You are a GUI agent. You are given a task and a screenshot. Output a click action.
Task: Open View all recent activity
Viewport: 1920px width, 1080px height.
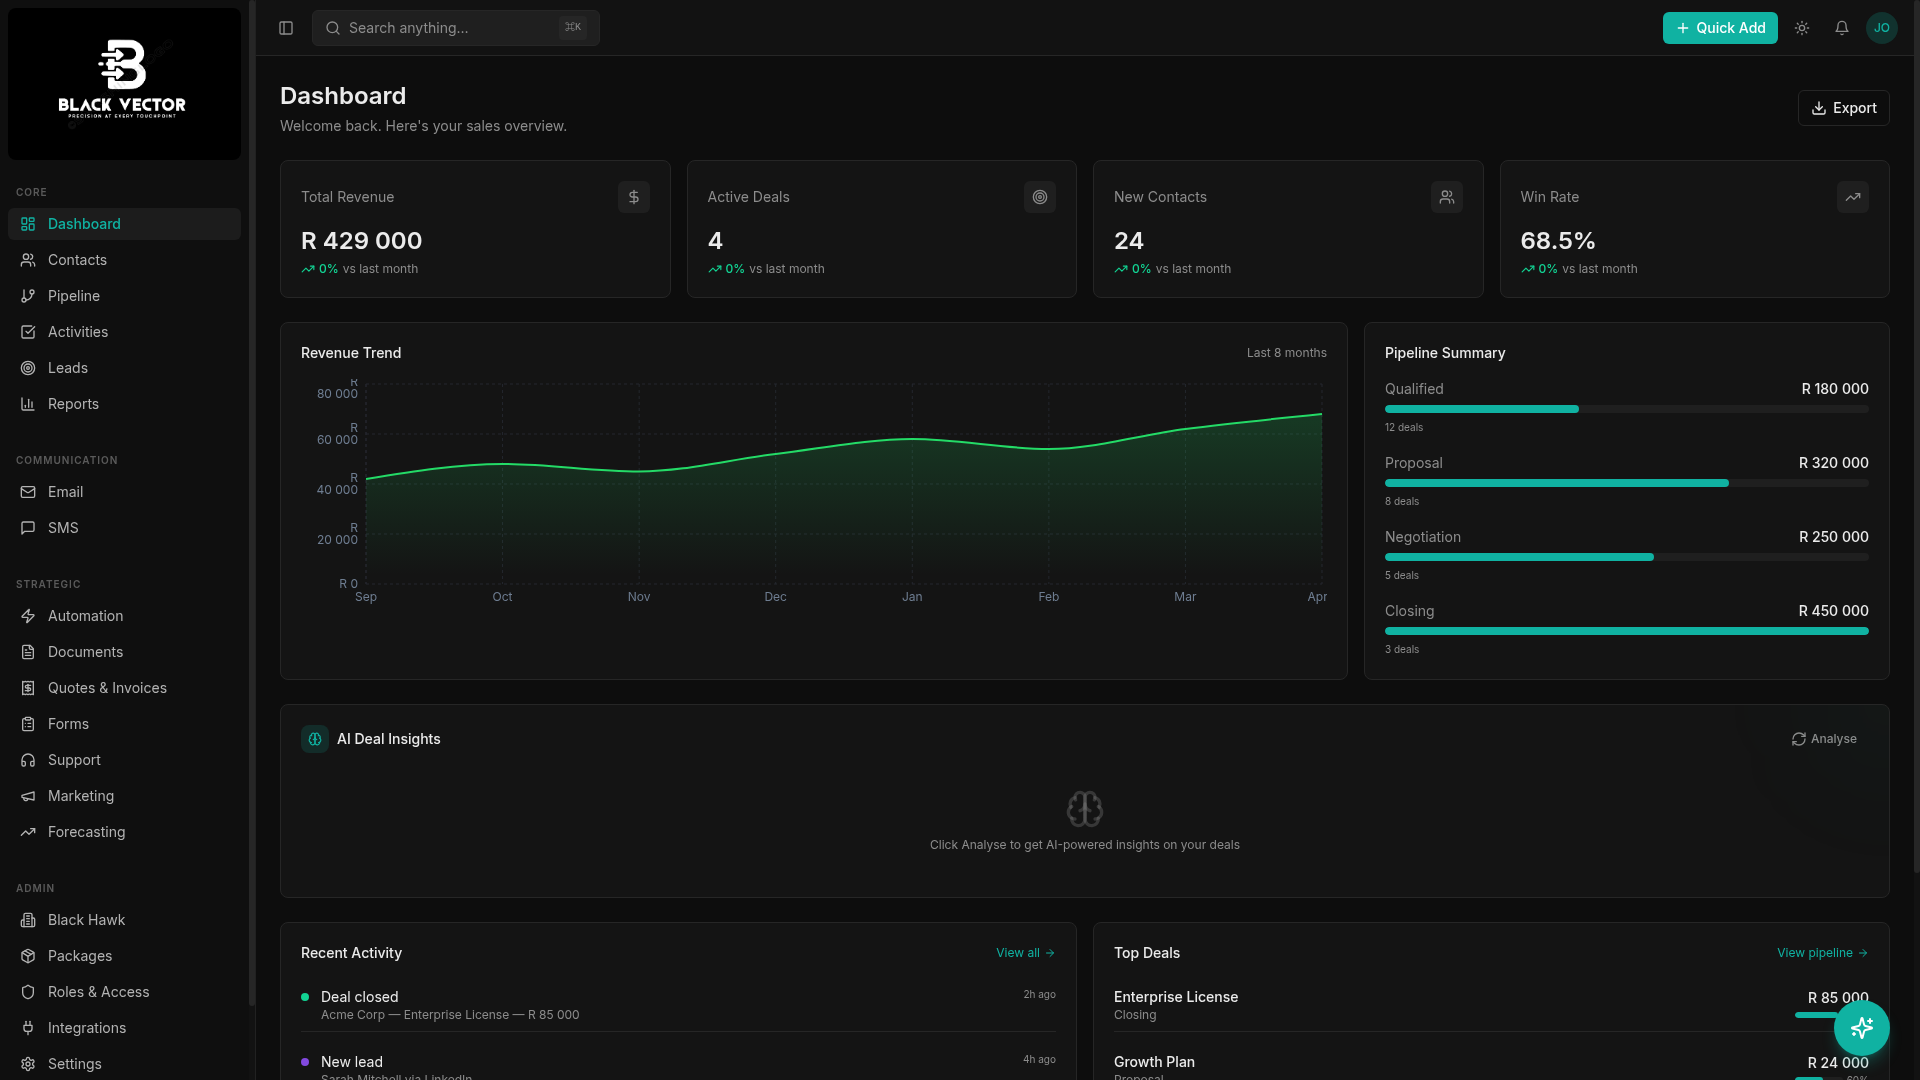pyautogui.click(x=1025, y=953)
